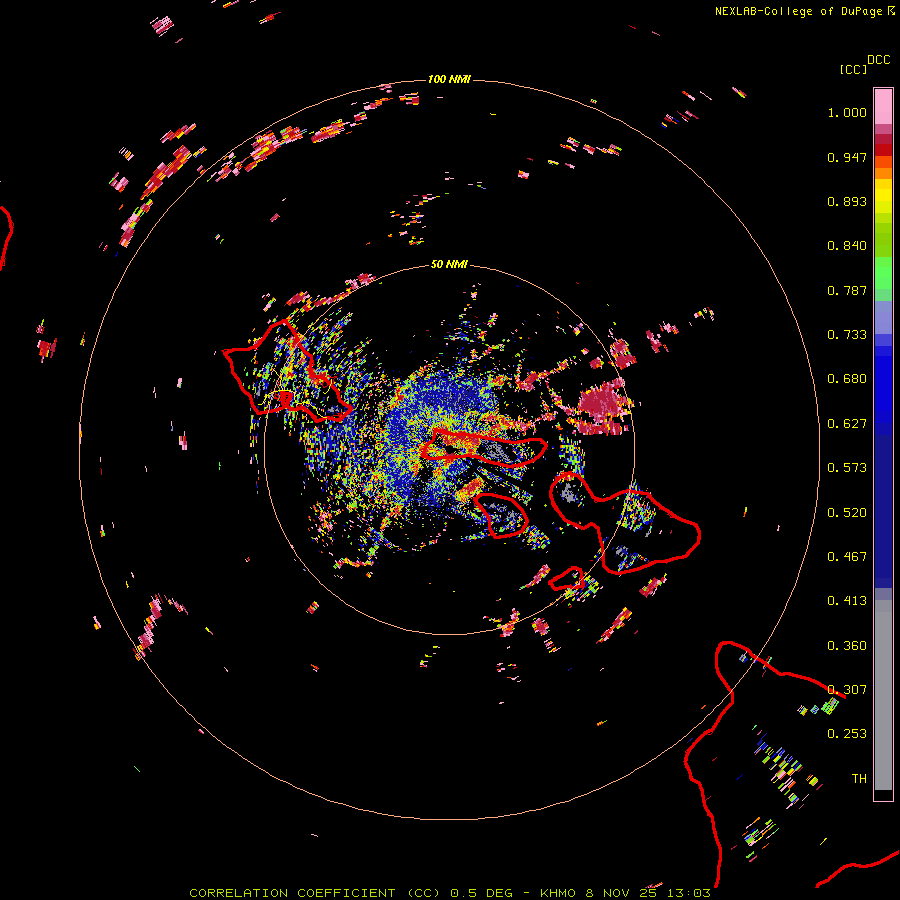Screen dimensions: 900x900
Task: Click the 0.840 color scale value
Action: click(x=847, y=246)
